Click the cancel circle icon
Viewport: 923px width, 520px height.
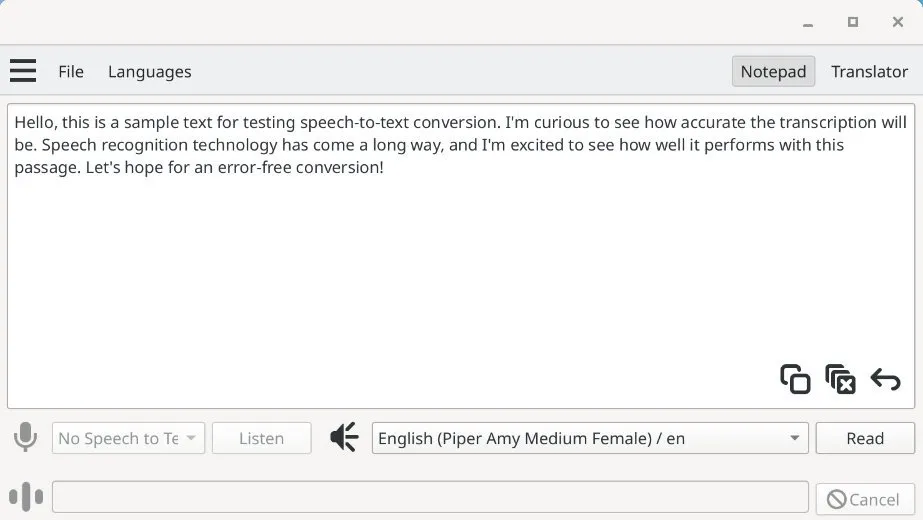(x=836, y=499)
